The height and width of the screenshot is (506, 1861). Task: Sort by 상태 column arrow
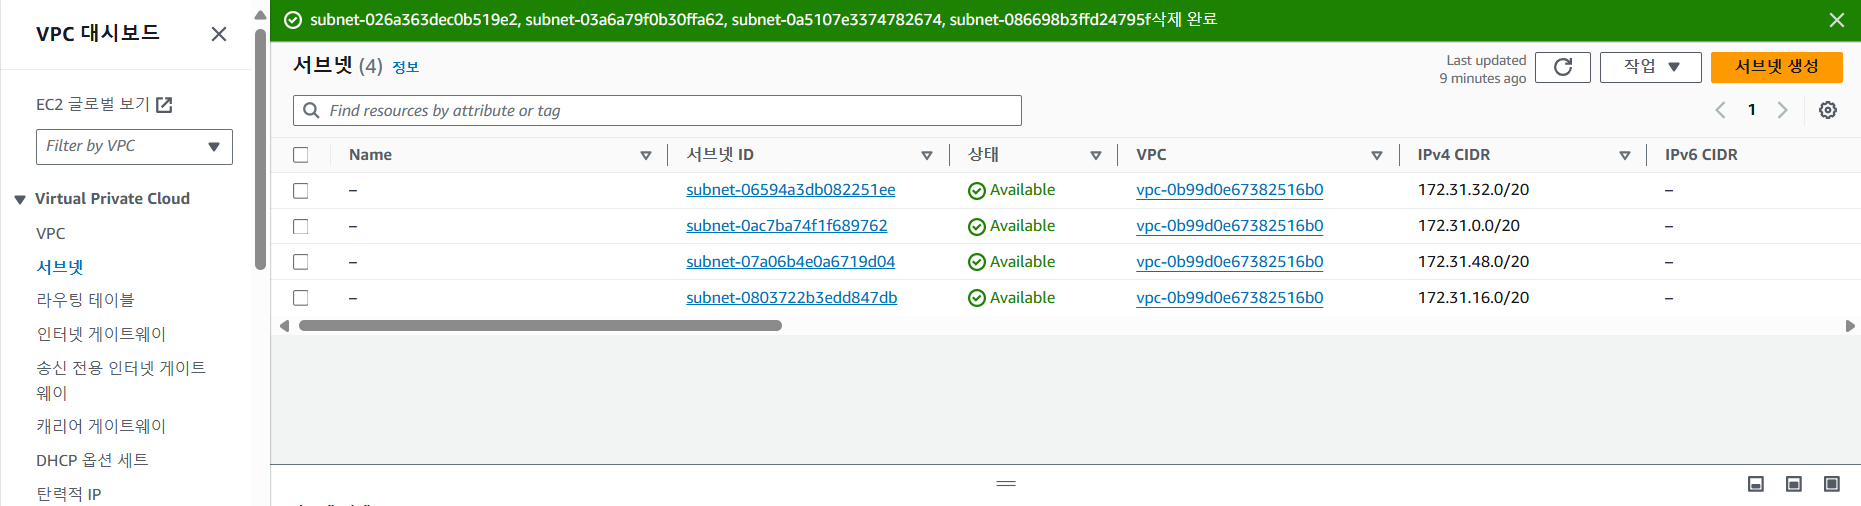(x=1096, y=155)
